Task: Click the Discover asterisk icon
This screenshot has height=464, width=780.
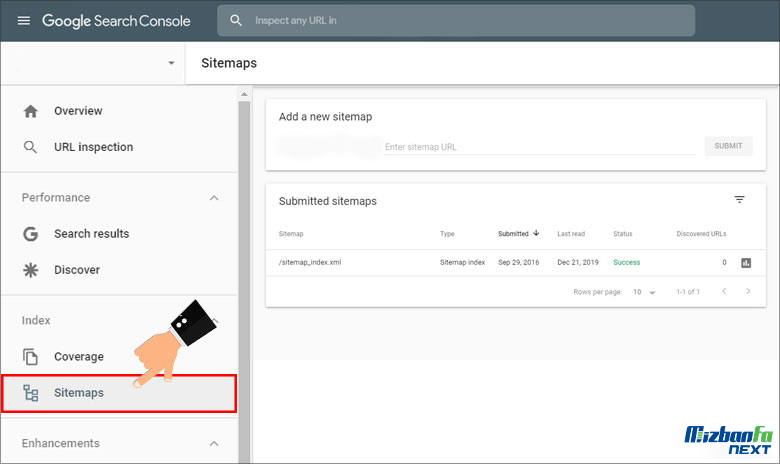Action: [x=30, y=270]
